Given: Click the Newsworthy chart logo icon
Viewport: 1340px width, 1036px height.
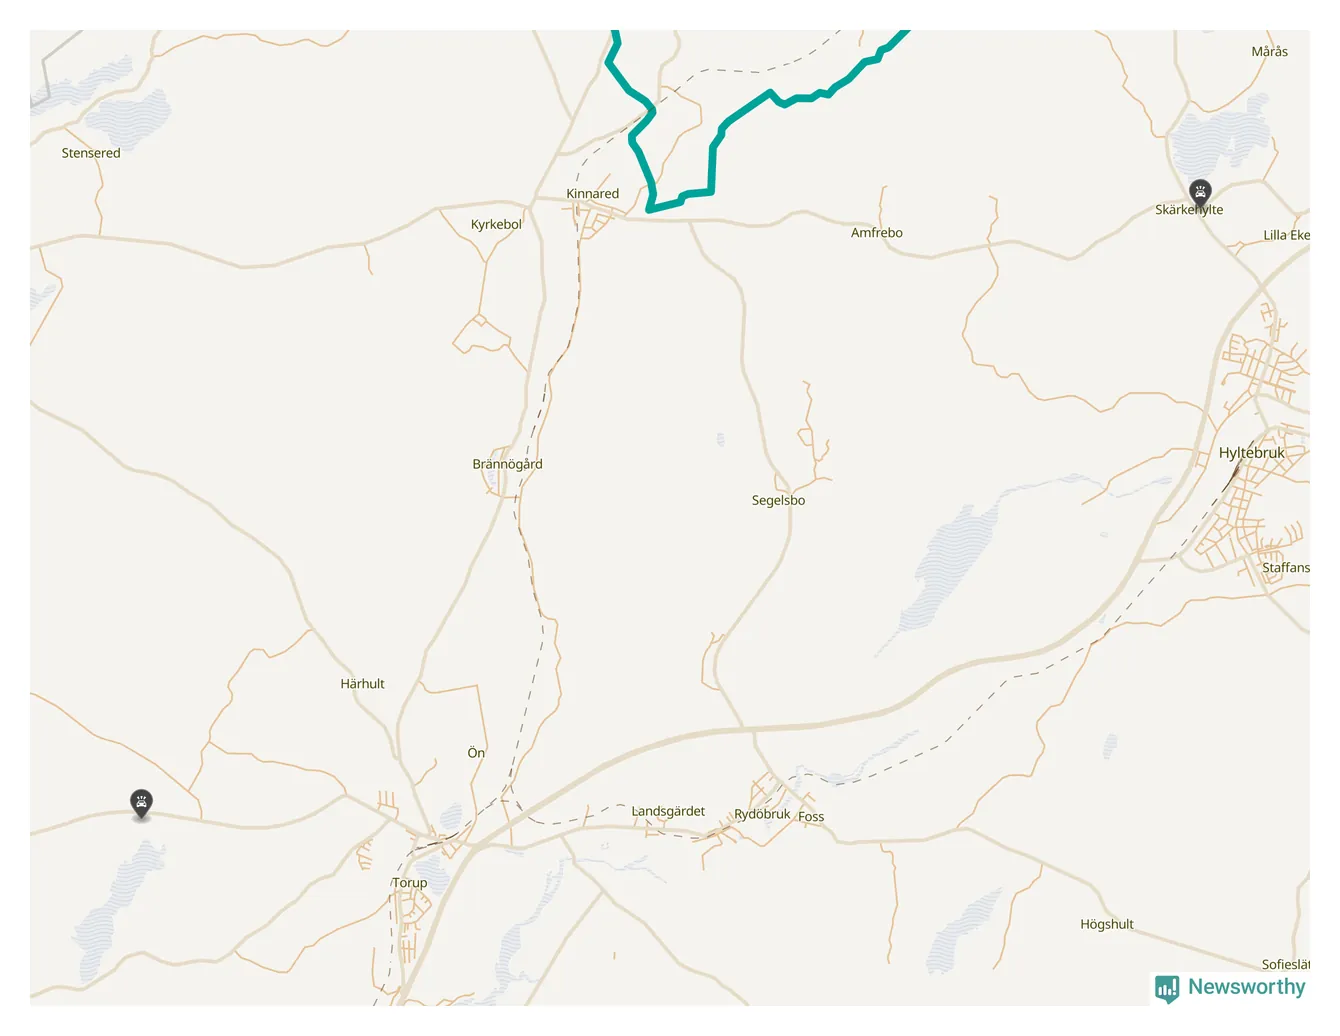Looking at the screenshot, I should 1167,989.
